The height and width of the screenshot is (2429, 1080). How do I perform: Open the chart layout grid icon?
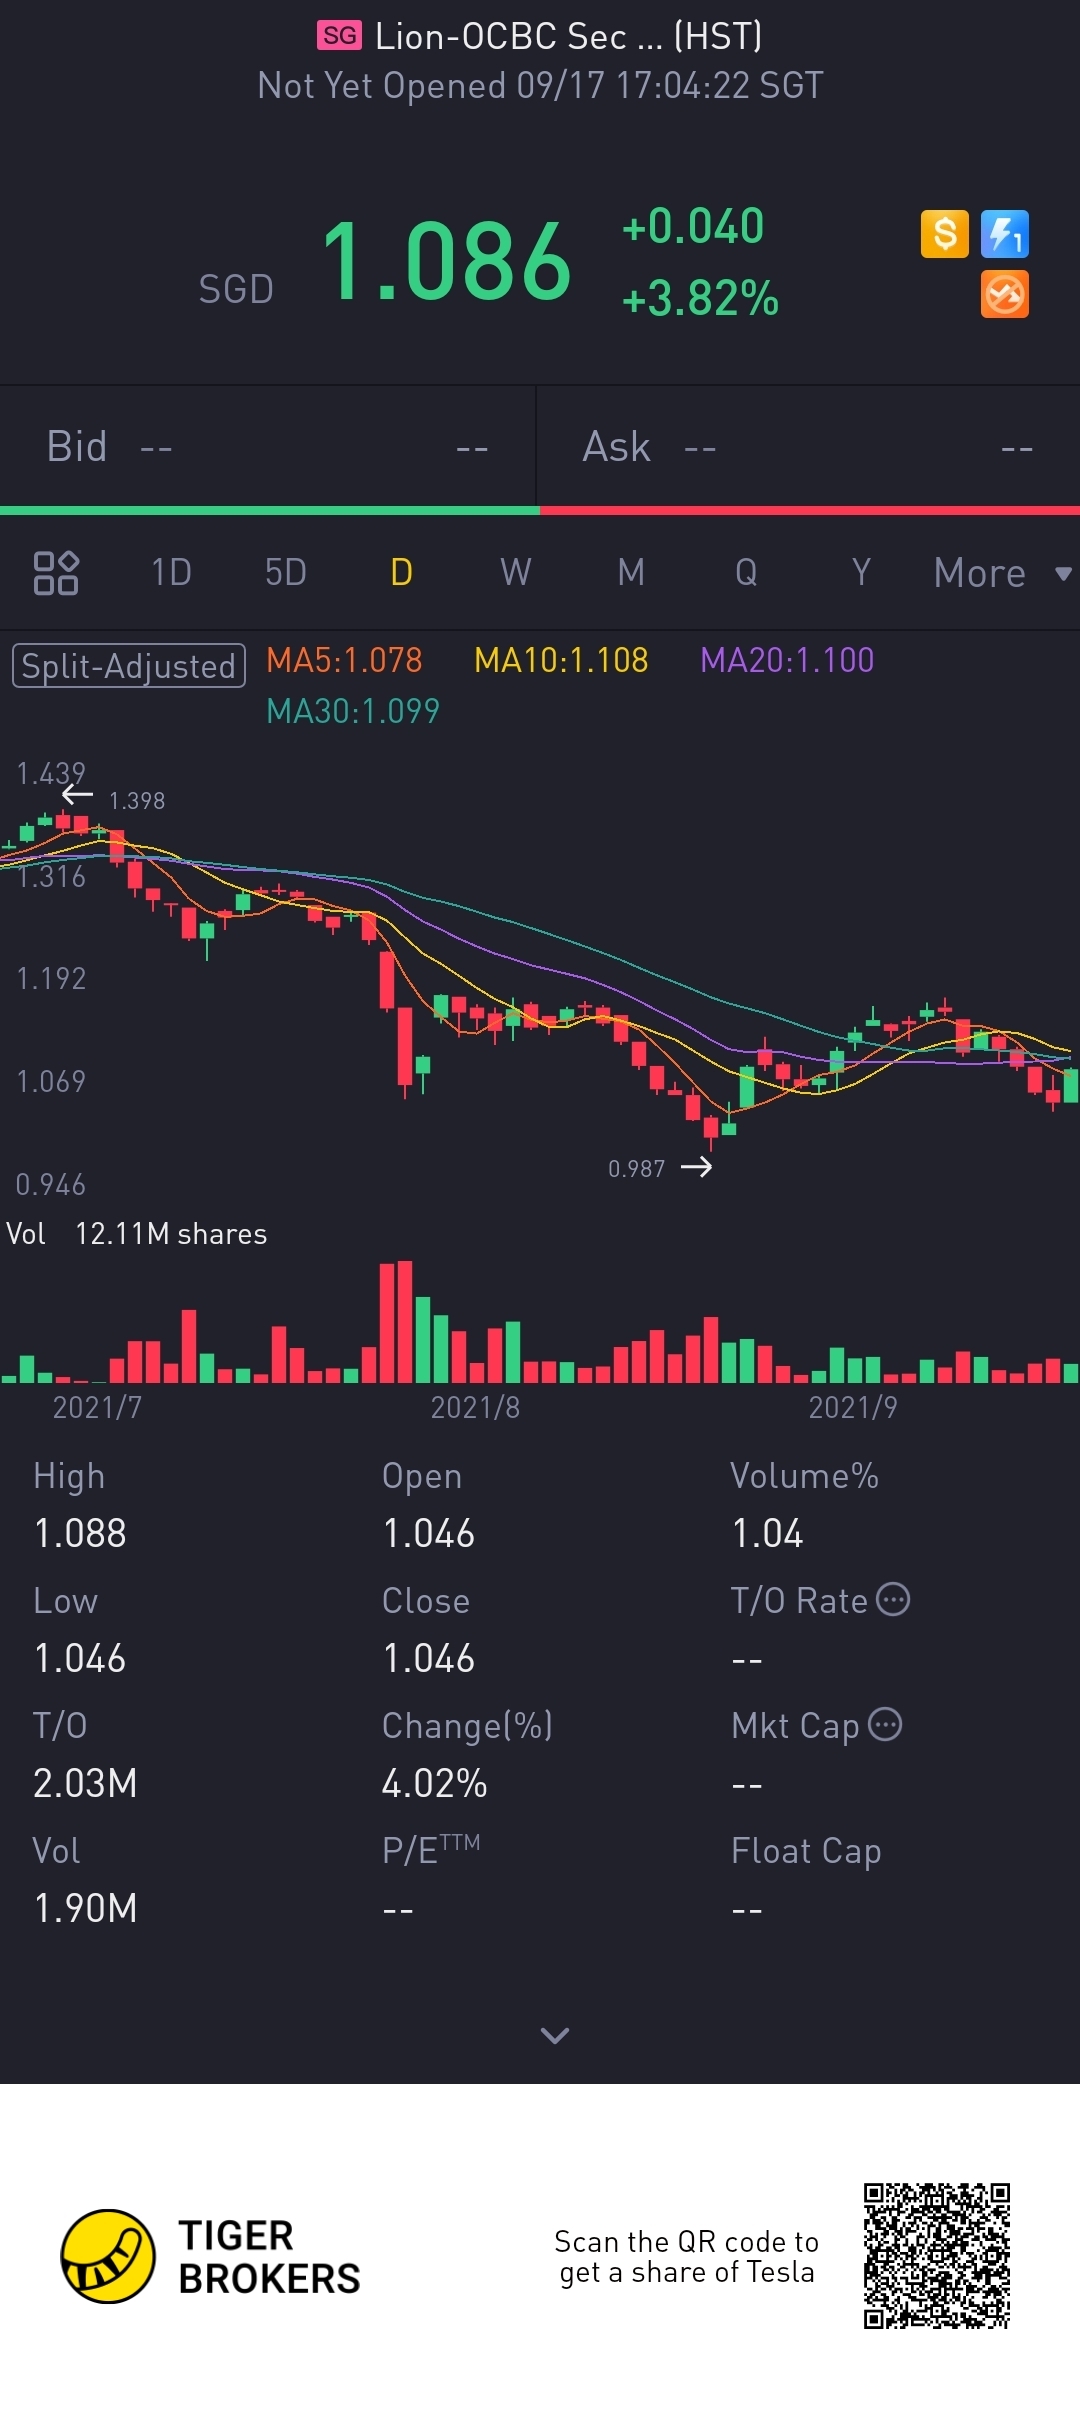56,573
